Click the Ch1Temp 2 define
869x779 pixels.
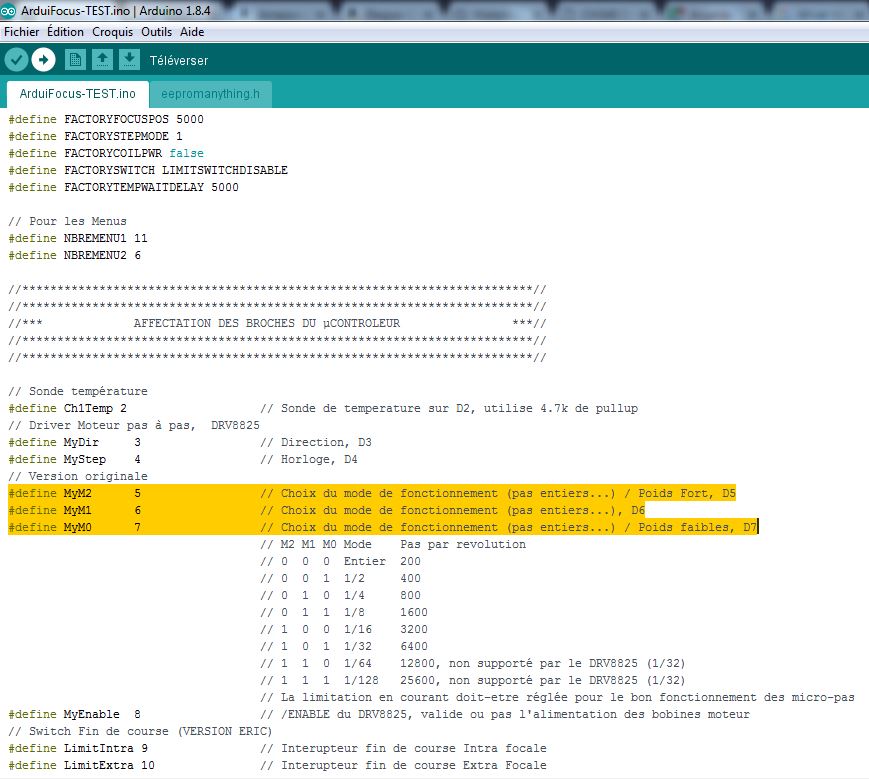(x=67, y=408)
